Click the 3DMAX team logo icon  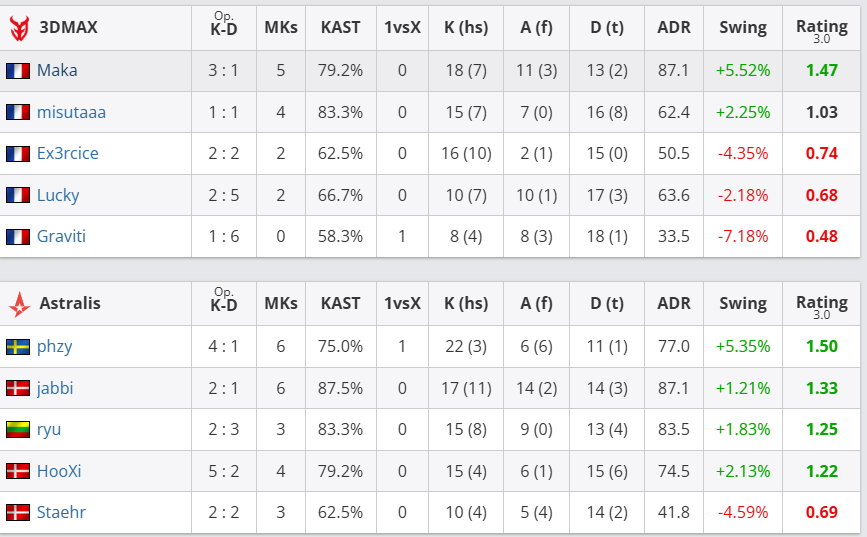[x=19, y=28]
